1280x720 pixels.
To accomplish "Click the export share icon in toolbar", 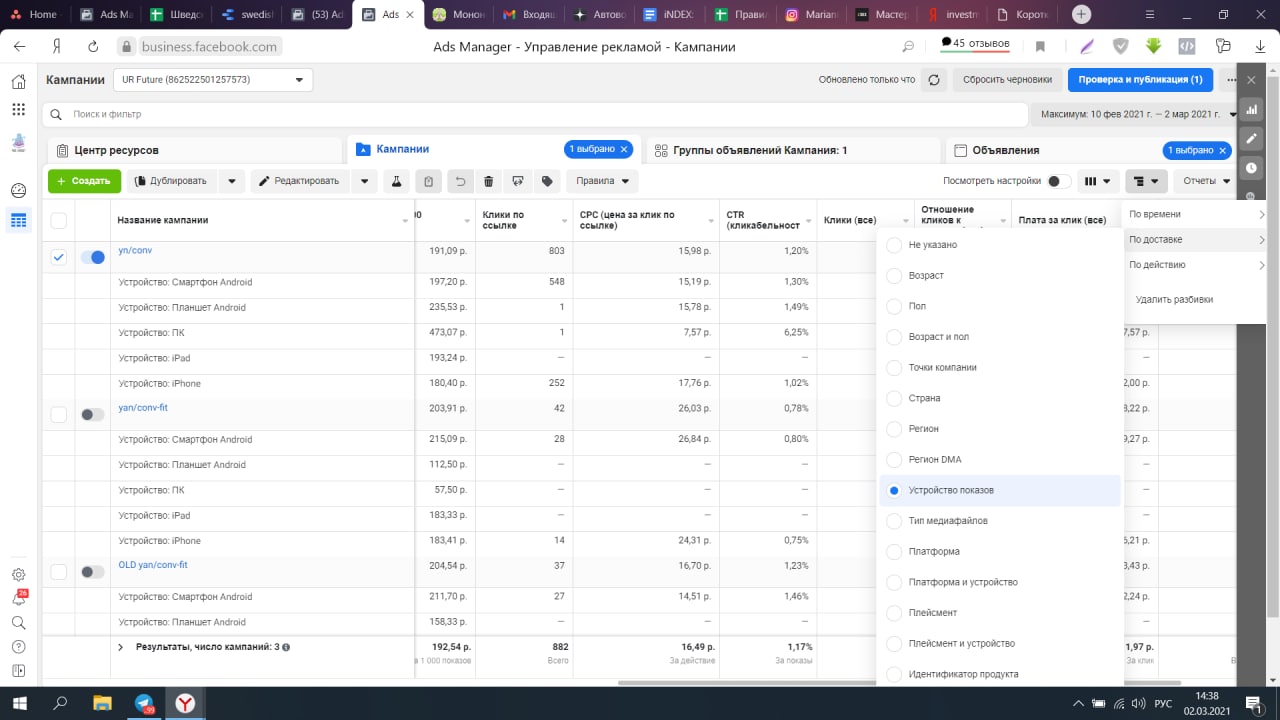I will coord(517,181).
